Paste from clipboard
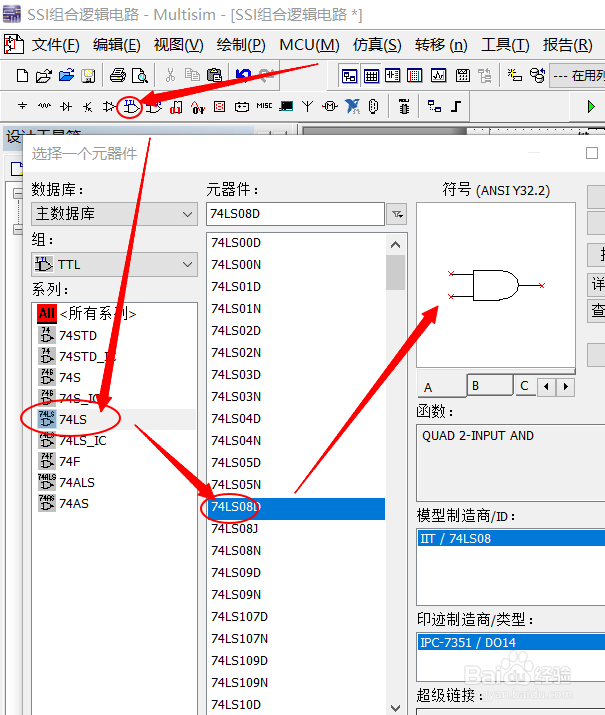Screen dimensions: 605x715 (214, 75)
